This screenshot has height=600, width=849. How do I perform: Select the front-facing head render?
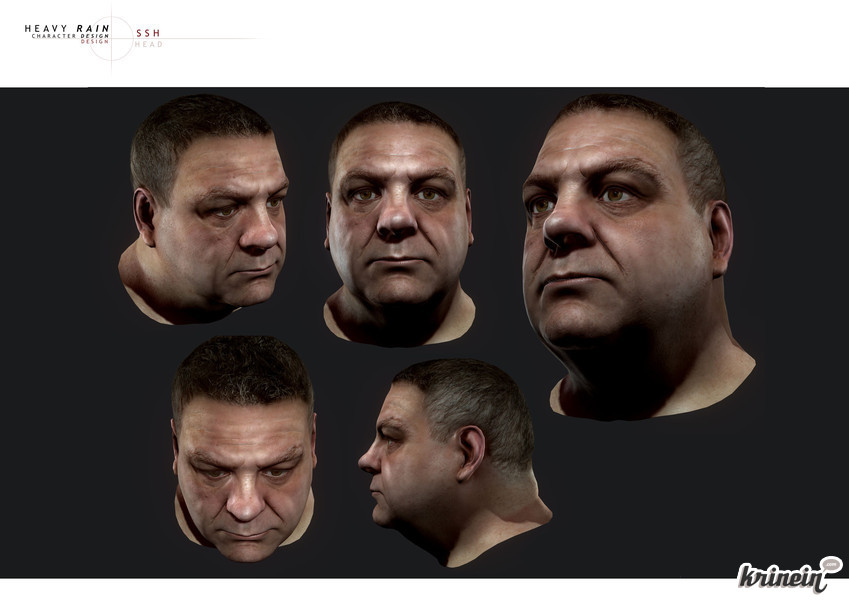click(399, 224)
